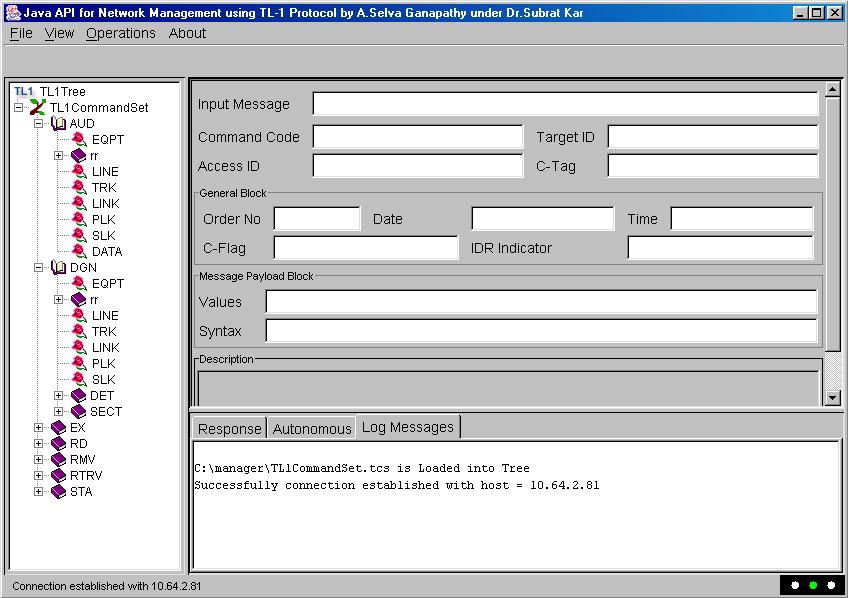This screenshot has width=848, height=598.
Task: Click the rose icon beside SLK under DGN
Action: tap(79, 379)
